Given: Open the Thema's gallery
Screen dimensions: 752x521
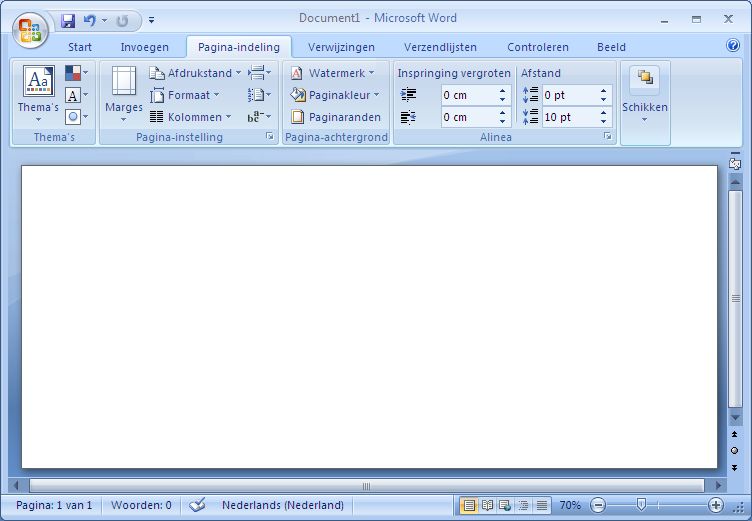Looking at the screenshot, I should coord(38,94).
